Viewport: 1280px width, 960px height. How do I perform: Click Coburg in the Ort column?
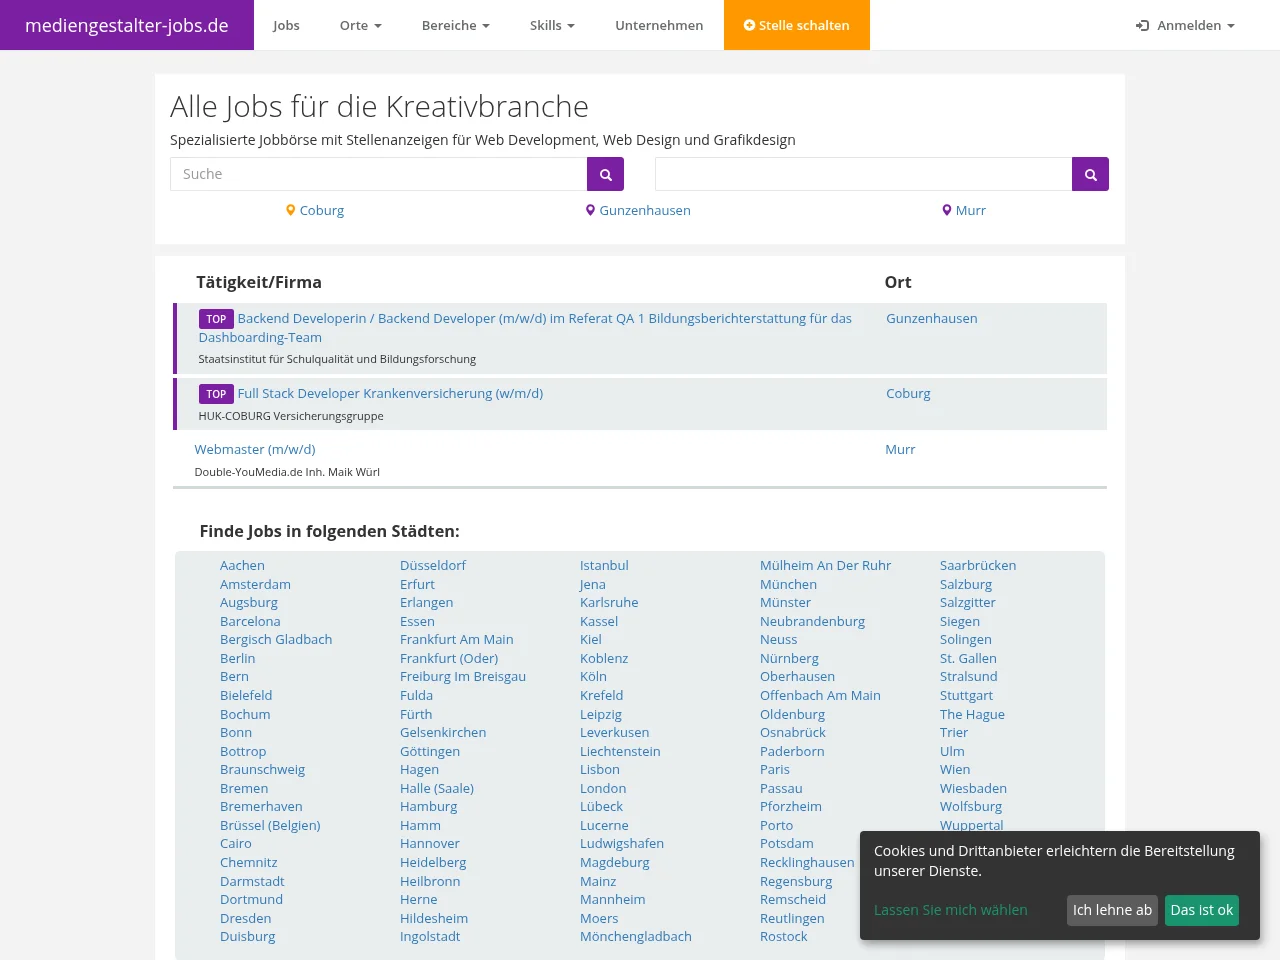[908, 394]
